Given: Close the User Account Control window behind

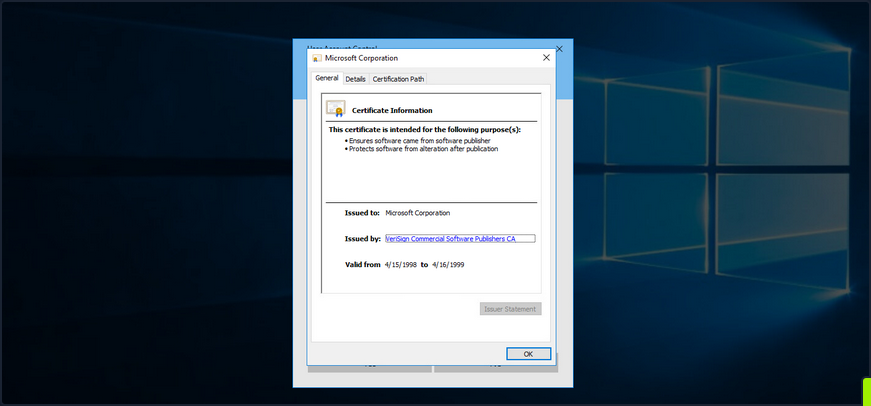Looking at the screenshot, I should pyautogui.click(x=559, y=49).
